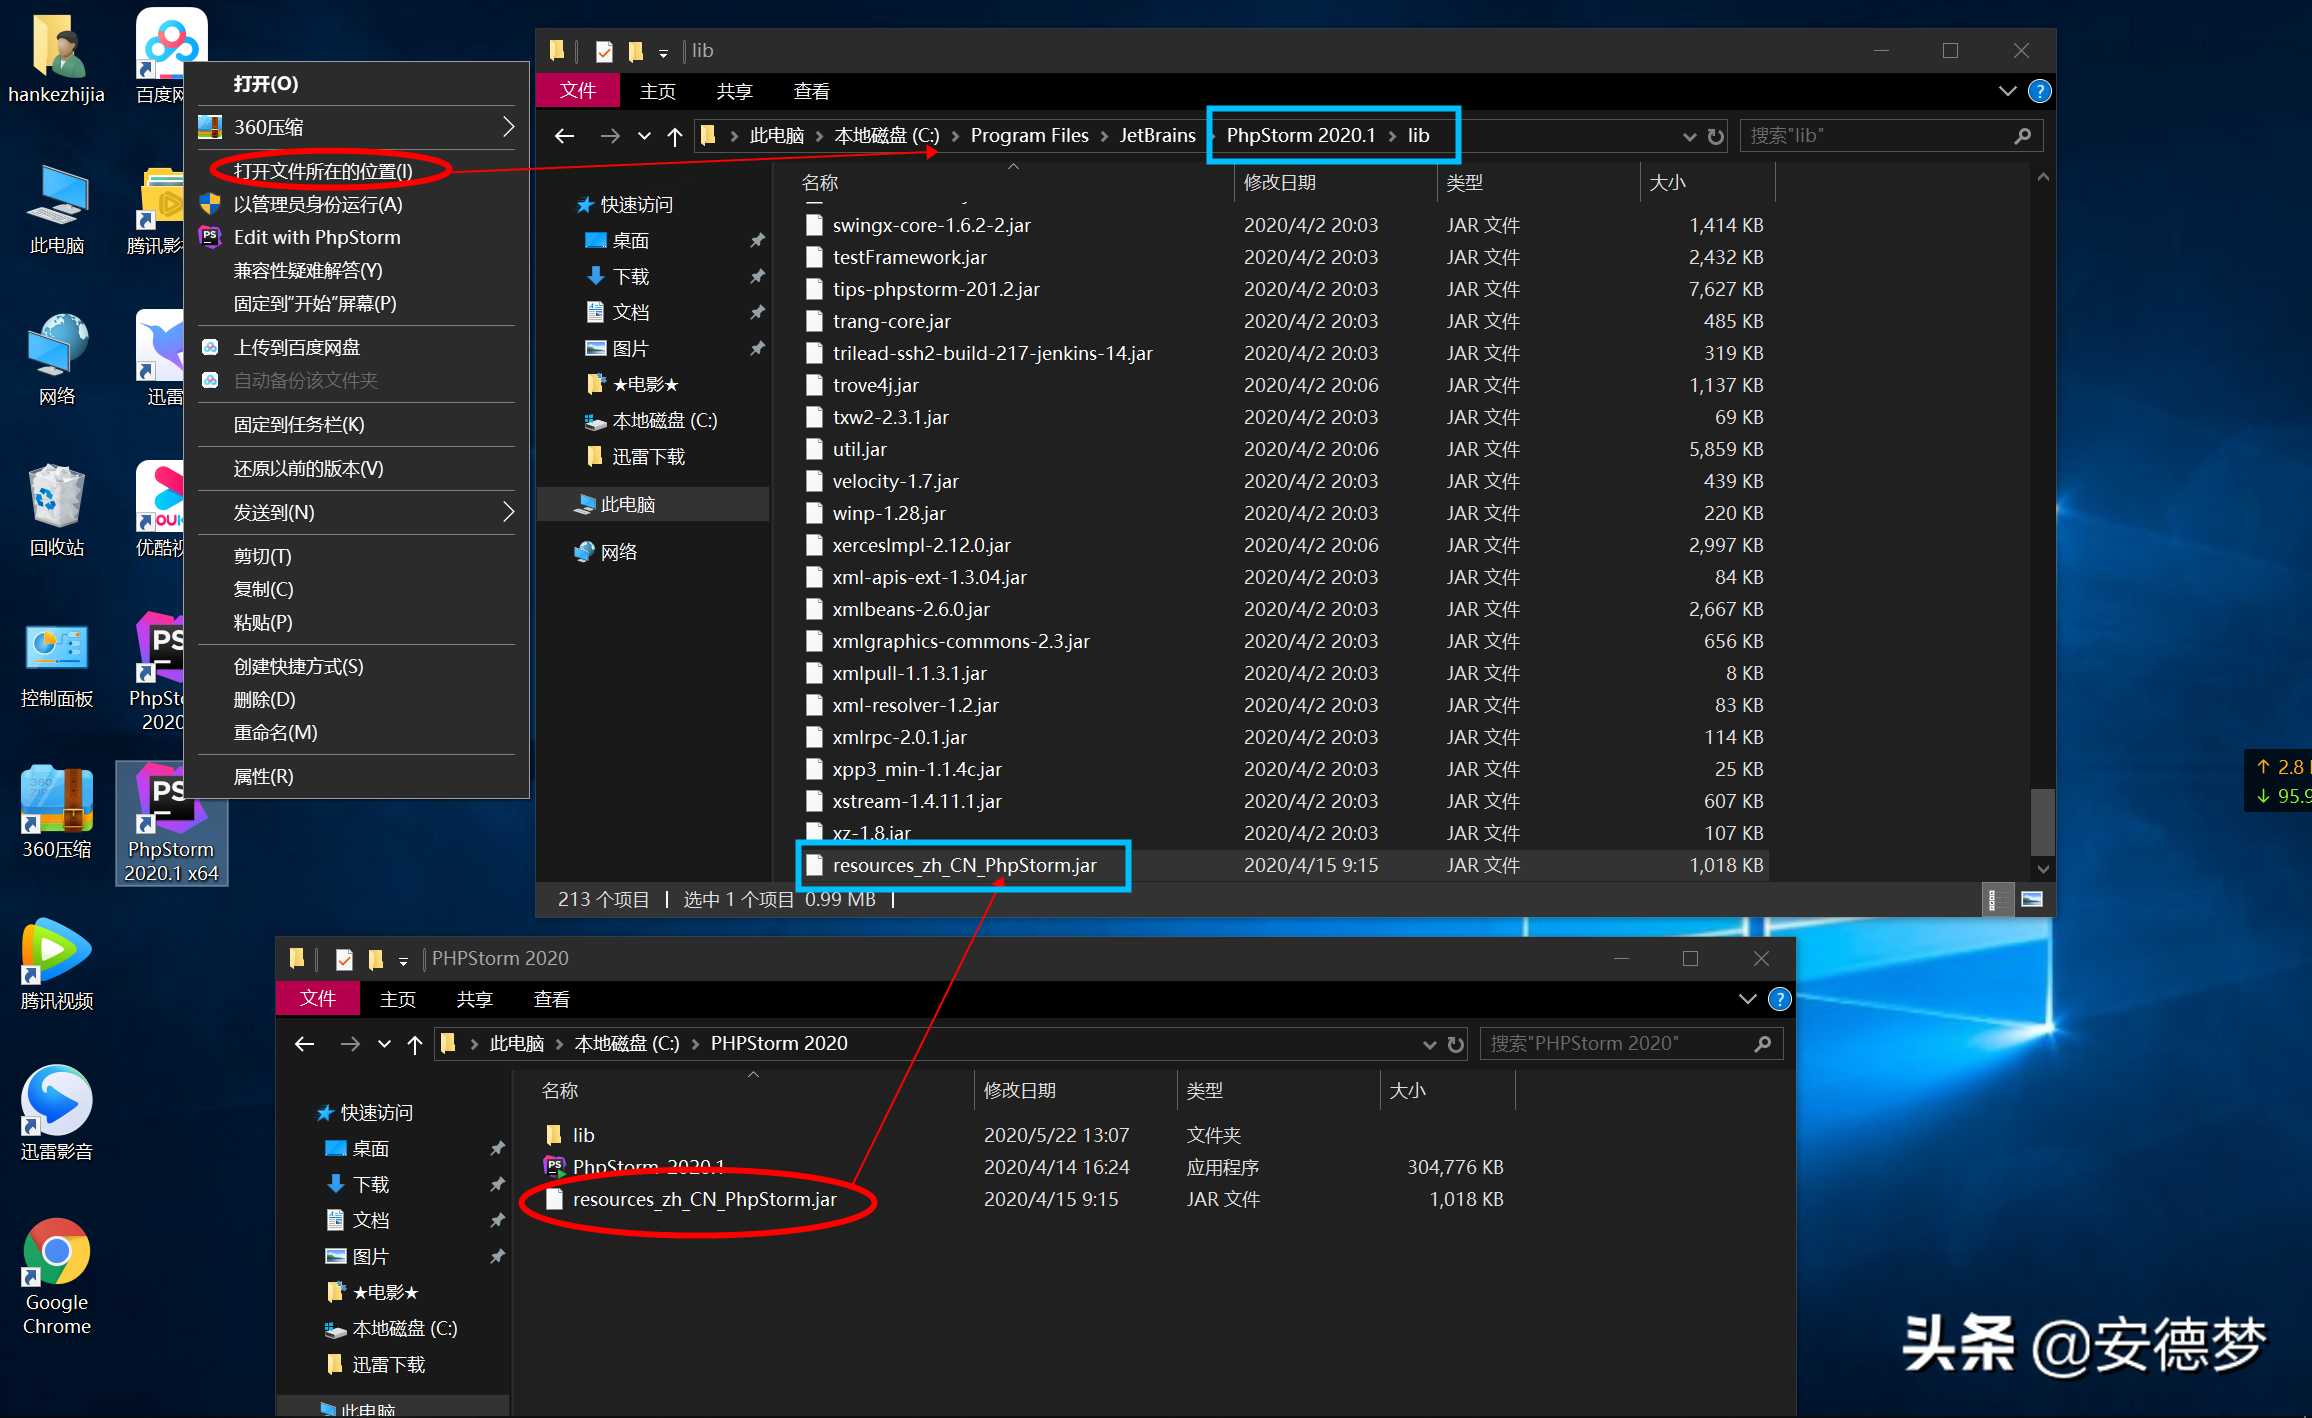The height and width of the screenshot is (1418, 2312).
Task: Open help icon in lib window
Action: pos(2039,91)
